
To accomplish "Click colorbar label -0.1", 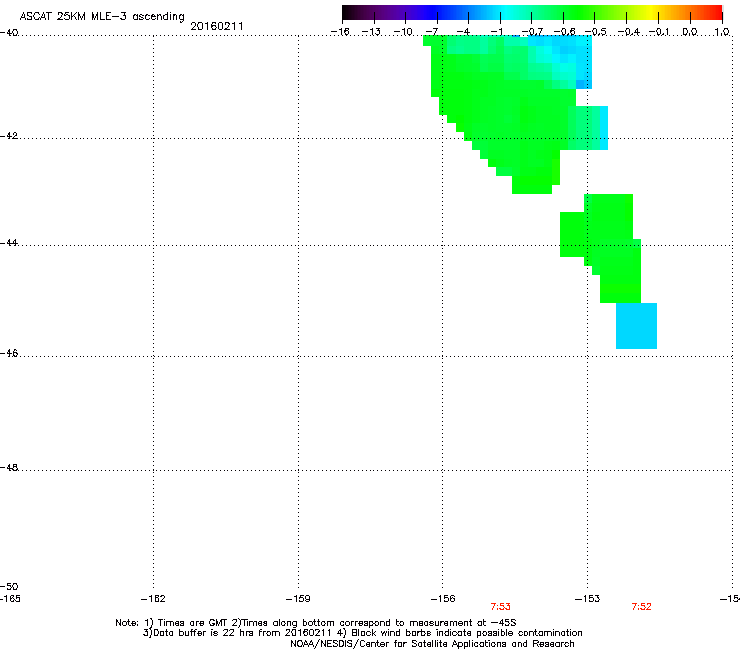I will tap(659, 32).
